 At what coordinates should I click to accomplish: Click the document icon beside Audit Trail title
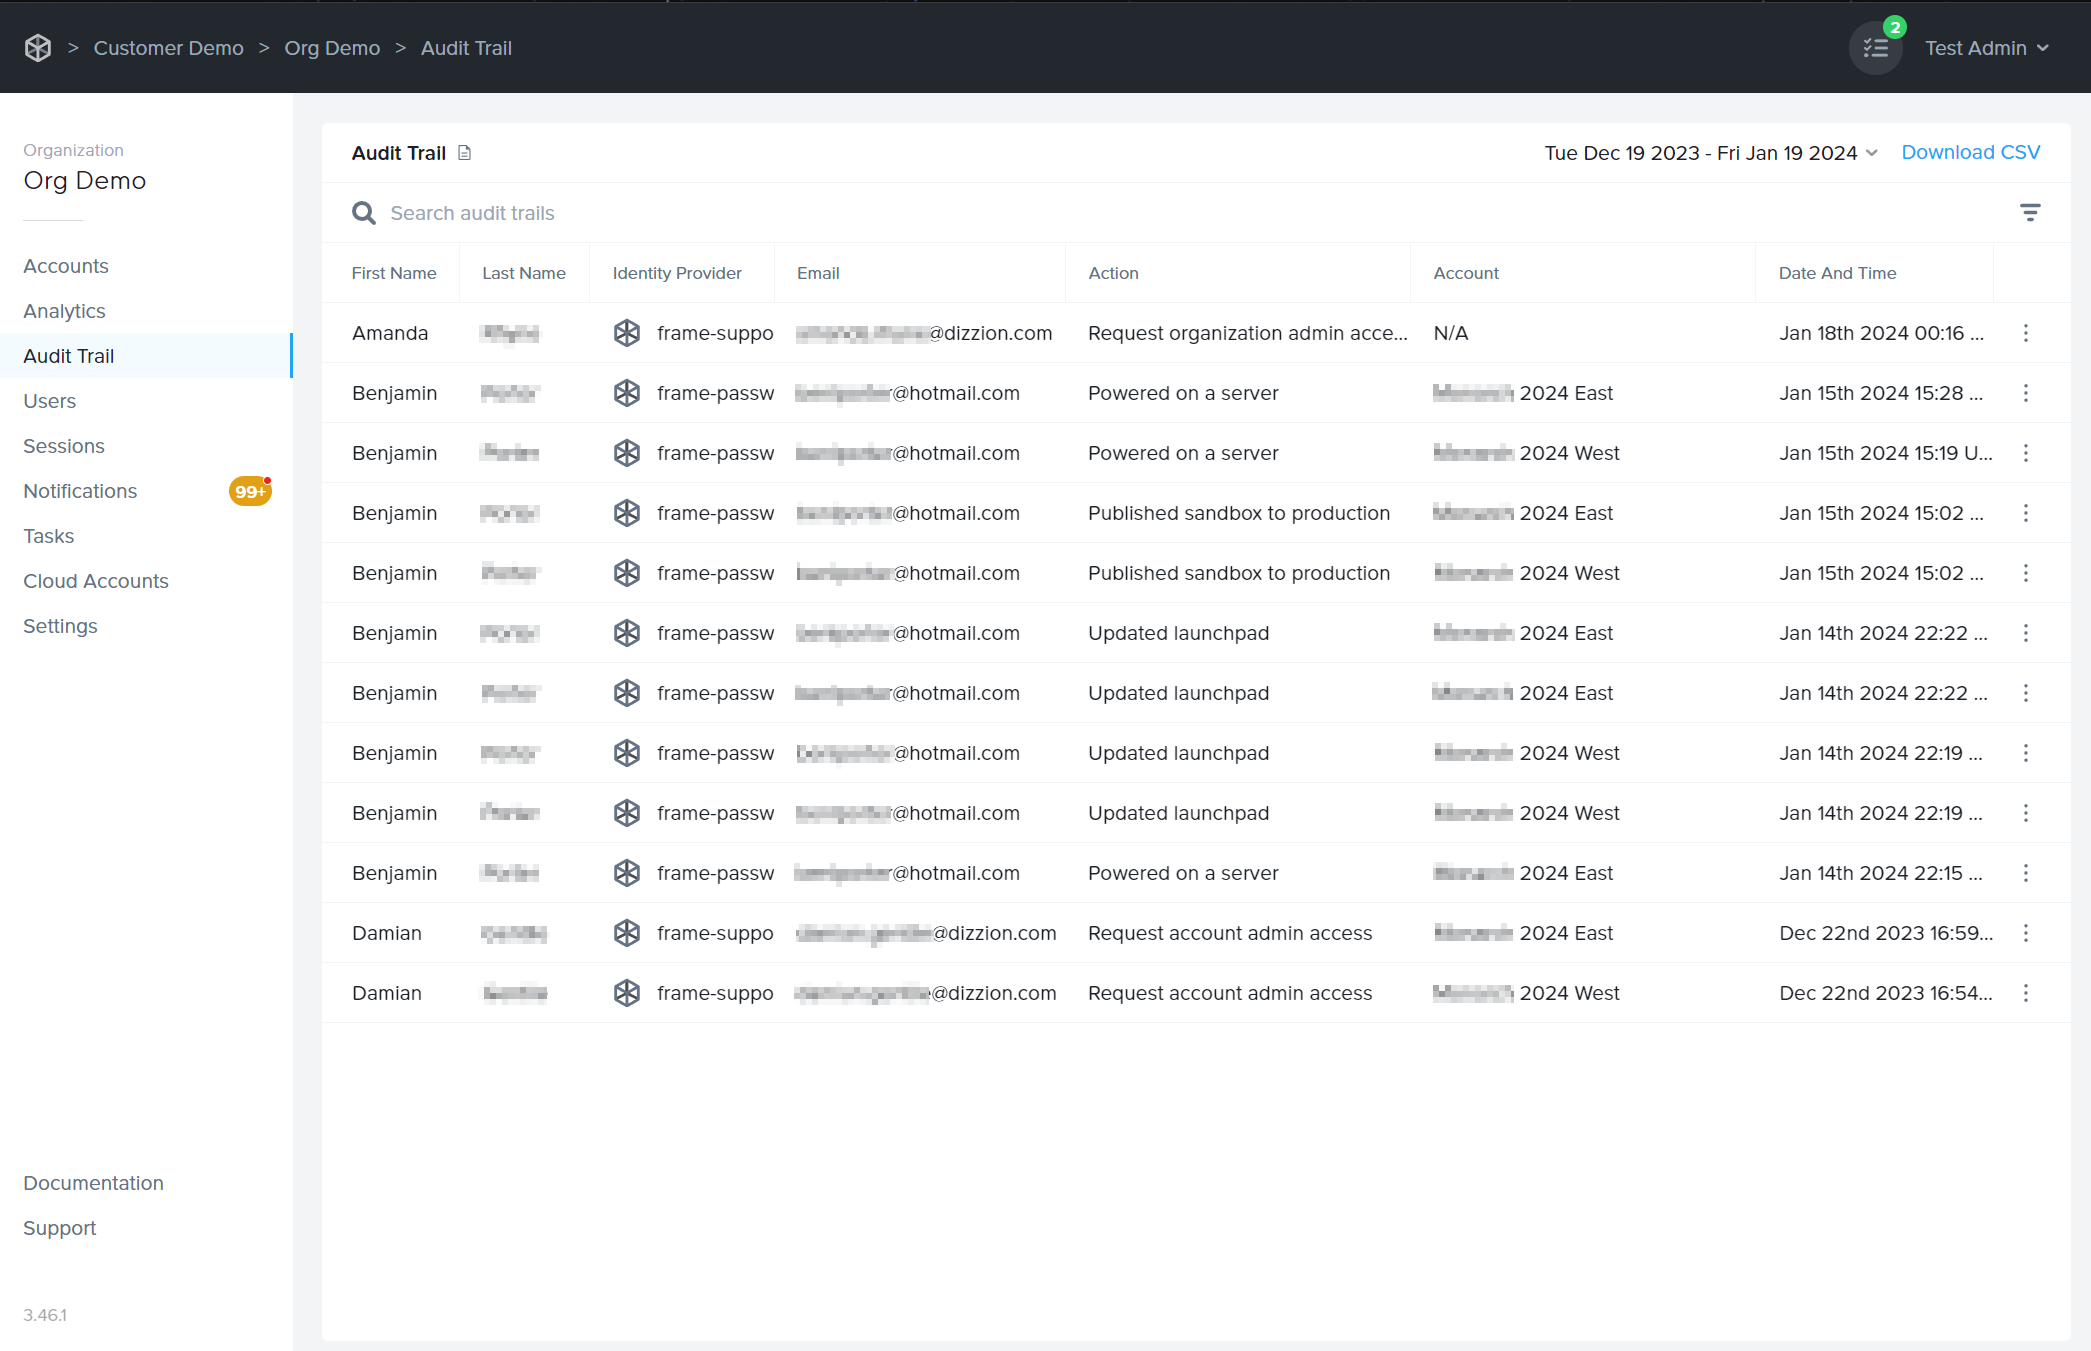(464, 153)
